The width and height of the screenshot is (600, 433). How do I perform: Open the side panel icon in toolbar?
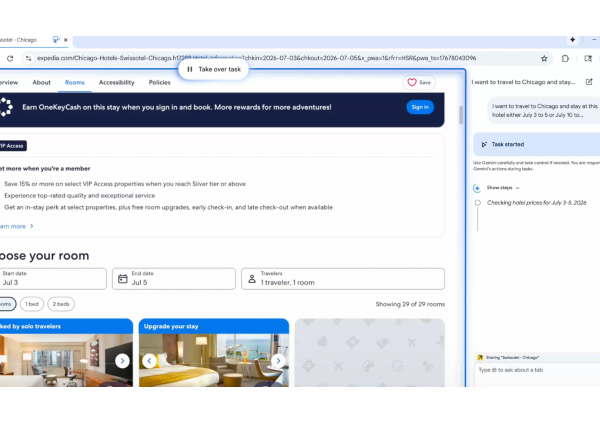pos(588,59)
